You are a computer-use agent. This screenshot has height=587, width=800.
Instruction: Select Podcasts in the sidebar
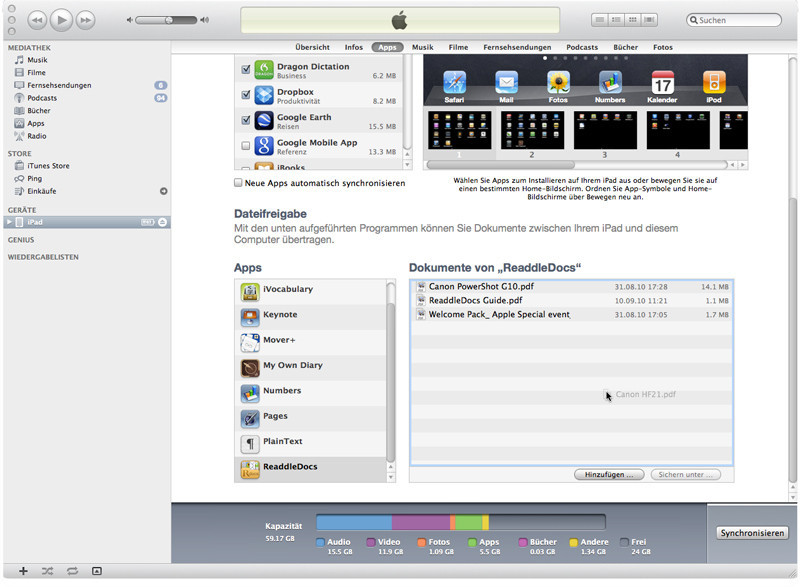point(87,98)
